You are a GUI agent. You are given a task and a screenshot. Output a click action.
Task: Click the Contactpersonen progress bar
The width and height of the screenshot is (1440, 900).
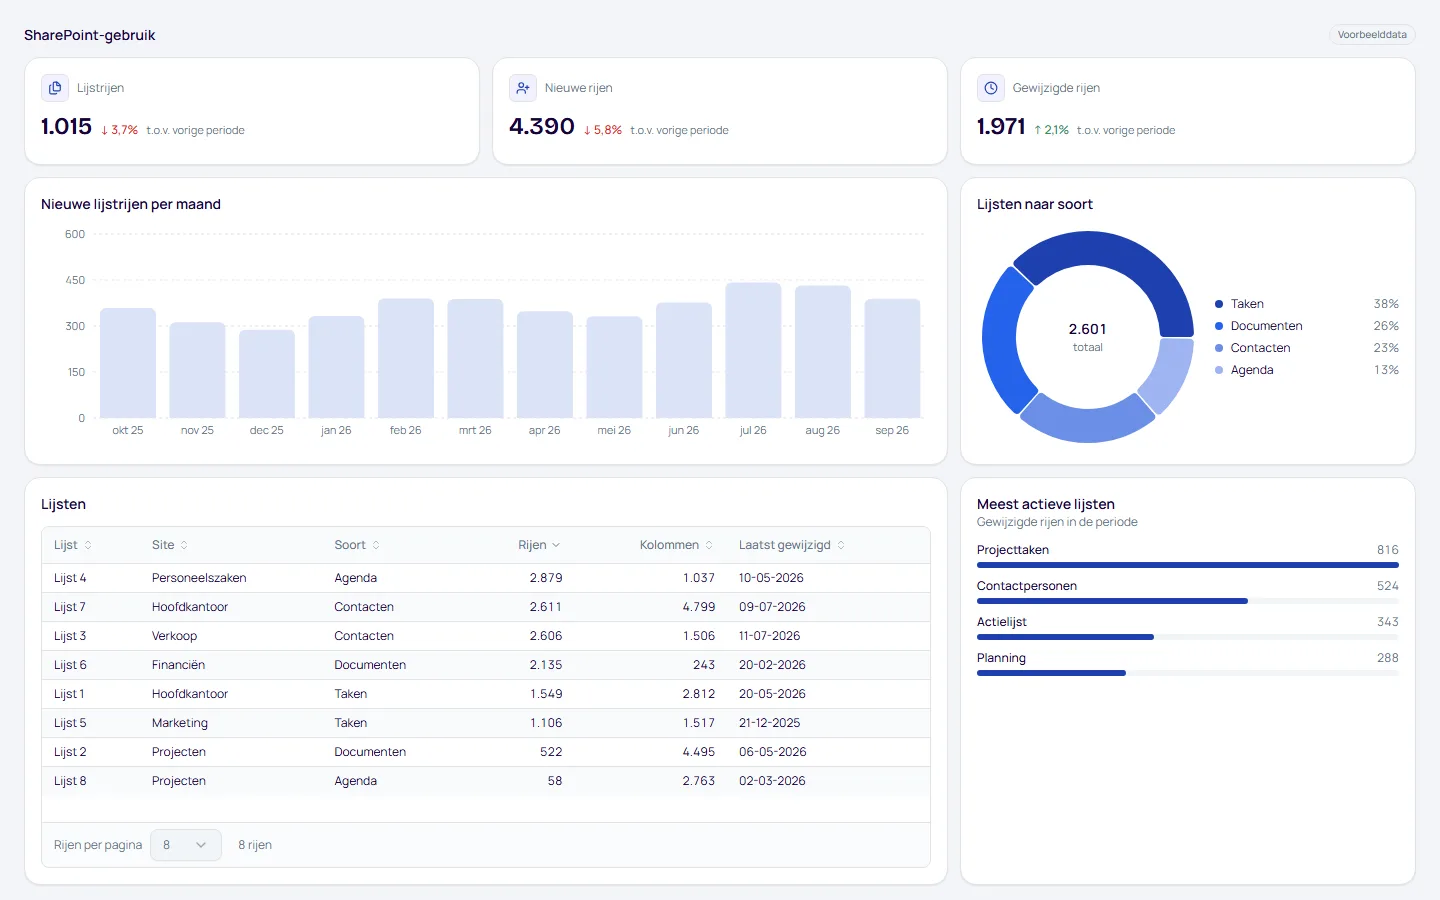[1188, 601]
